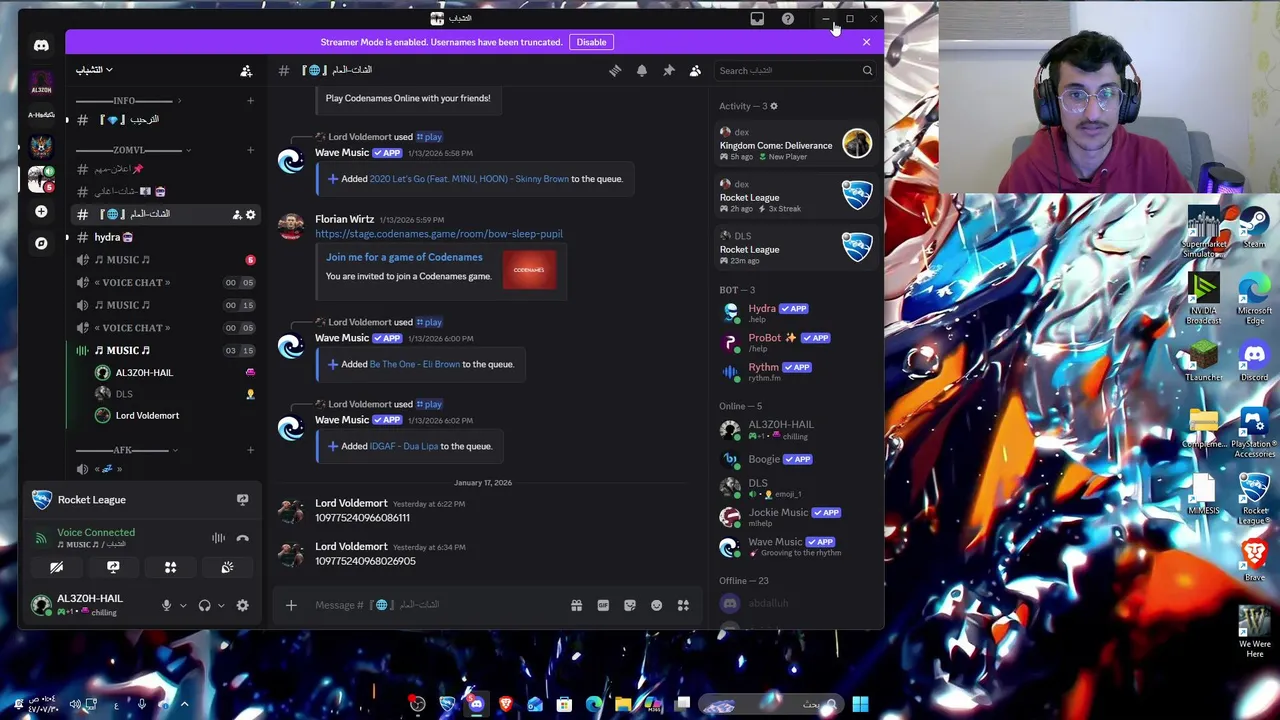Open noise suppression waveform icon
The width and height of the screenshot is (1280, 720).
click(218, 538)
